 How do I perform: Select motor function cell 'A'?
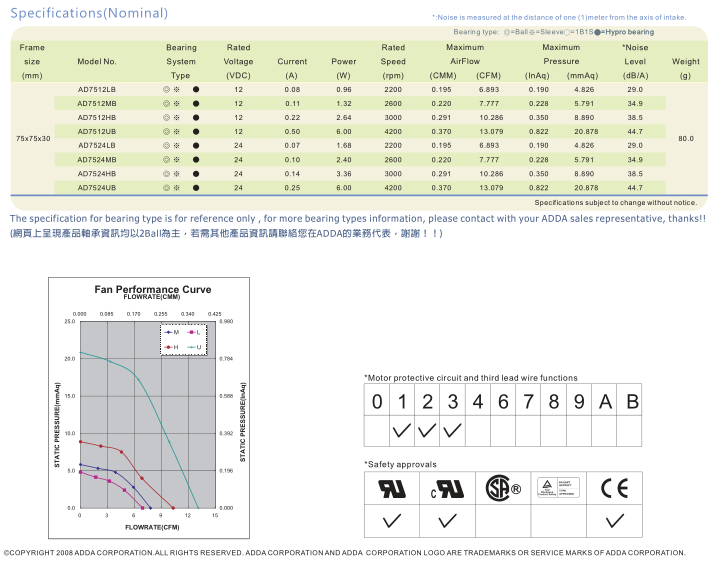(x=604, y=401)
